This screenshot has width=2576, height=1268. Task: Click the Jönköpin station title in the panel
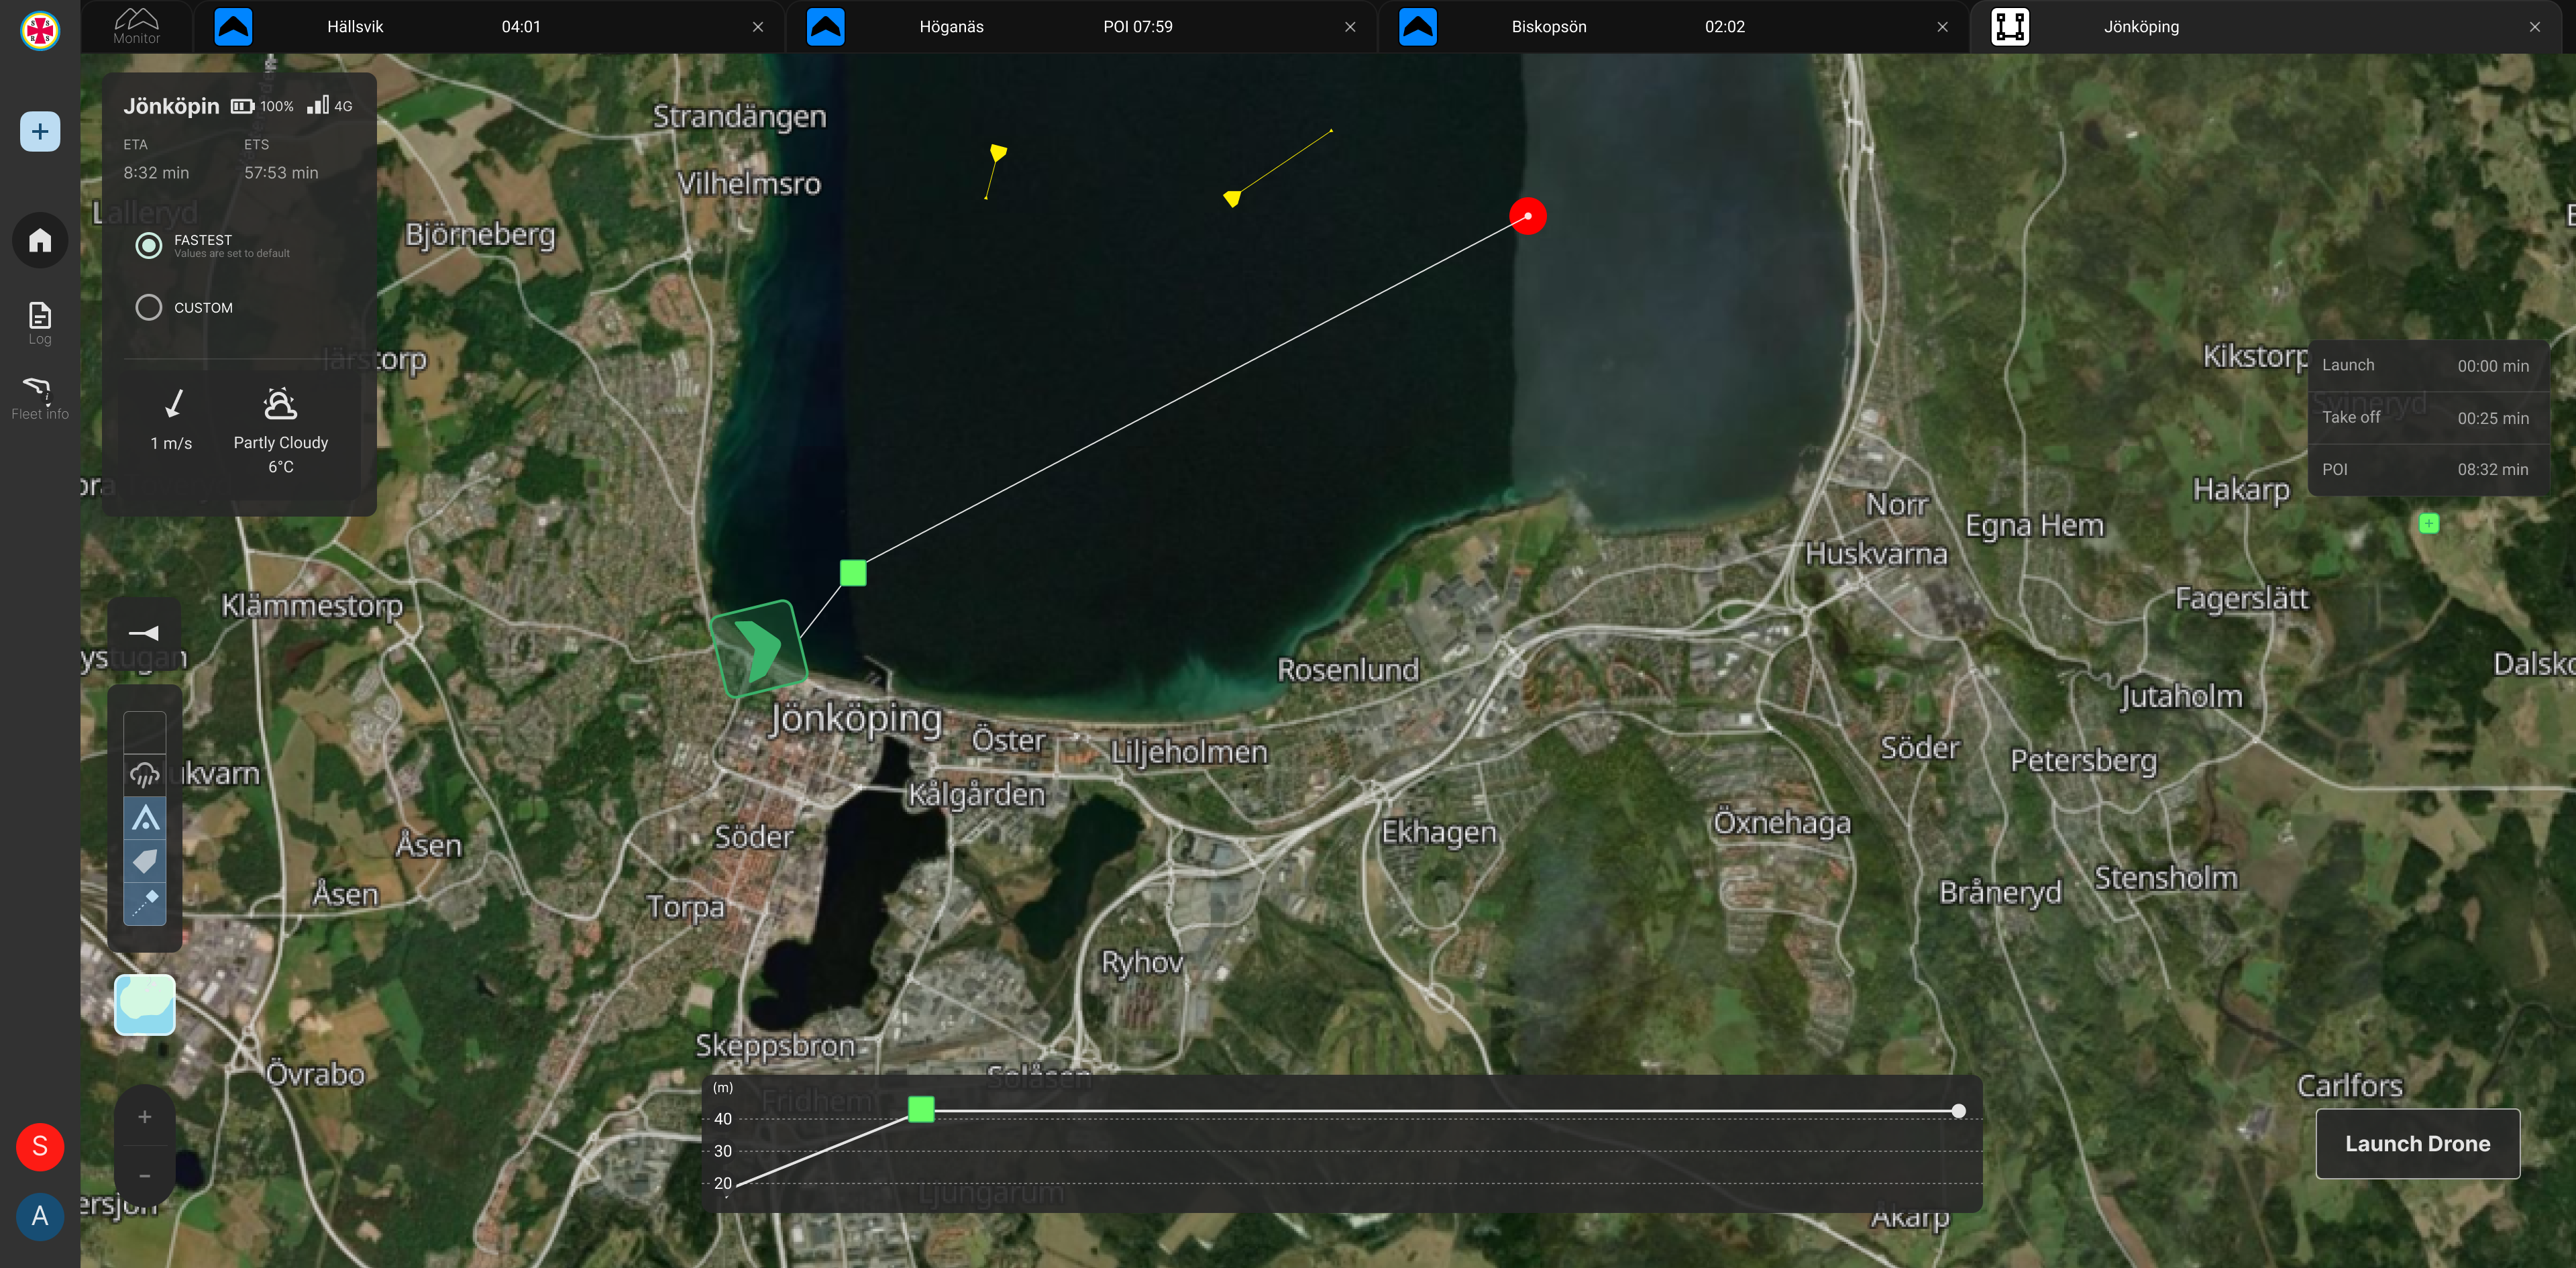(171, 106)
